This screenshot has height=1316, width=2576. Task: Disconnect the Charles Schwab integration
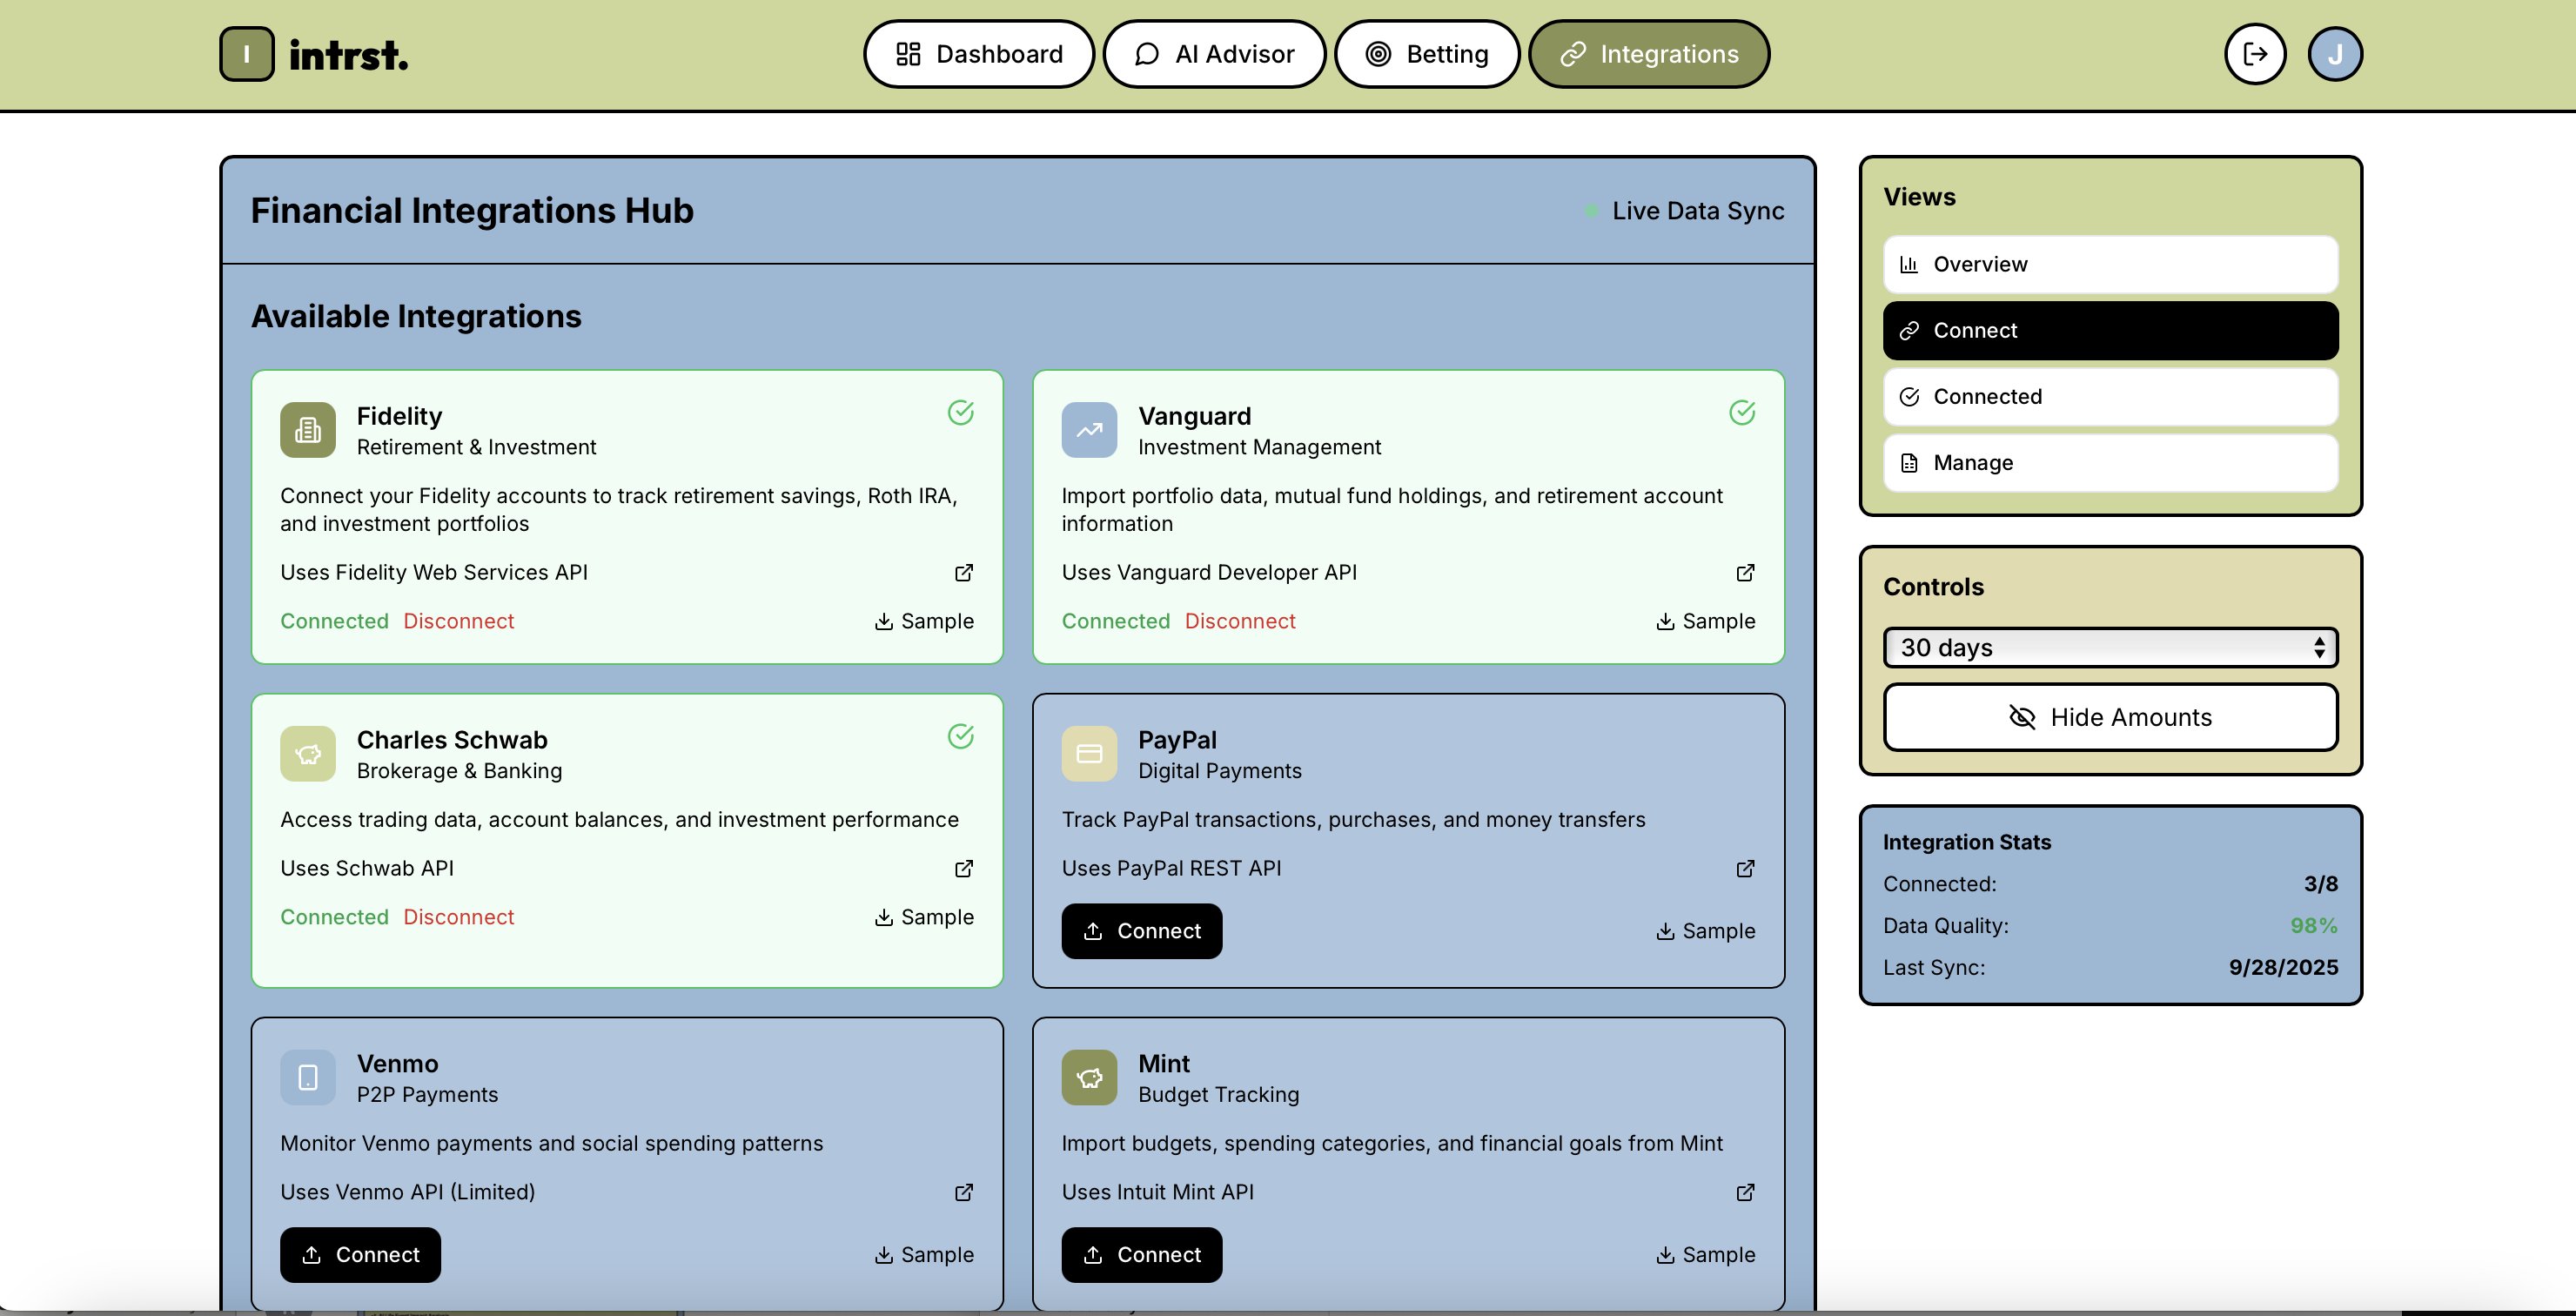pos(458,917)
